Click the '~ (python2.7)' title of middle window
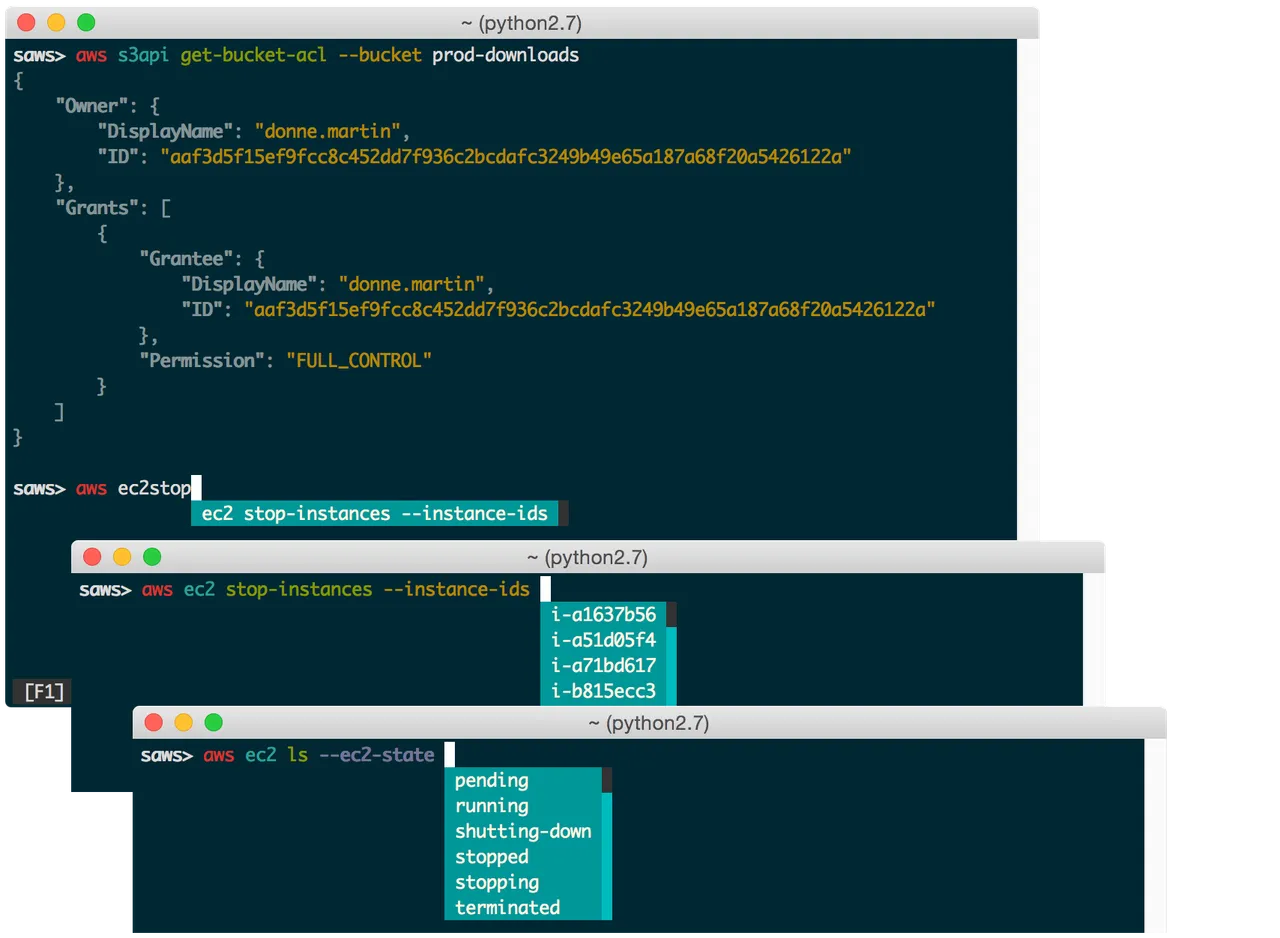The width and height of the screenshot is (1280, 938). [587, 557]
